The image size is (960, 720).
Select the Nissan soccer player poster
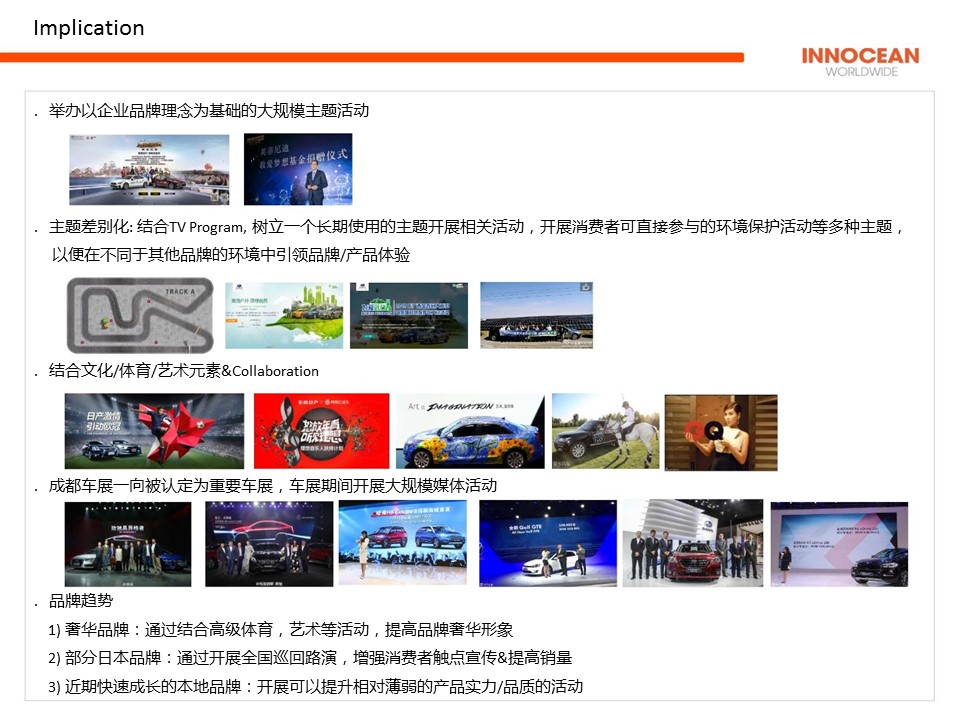[154, 431]
